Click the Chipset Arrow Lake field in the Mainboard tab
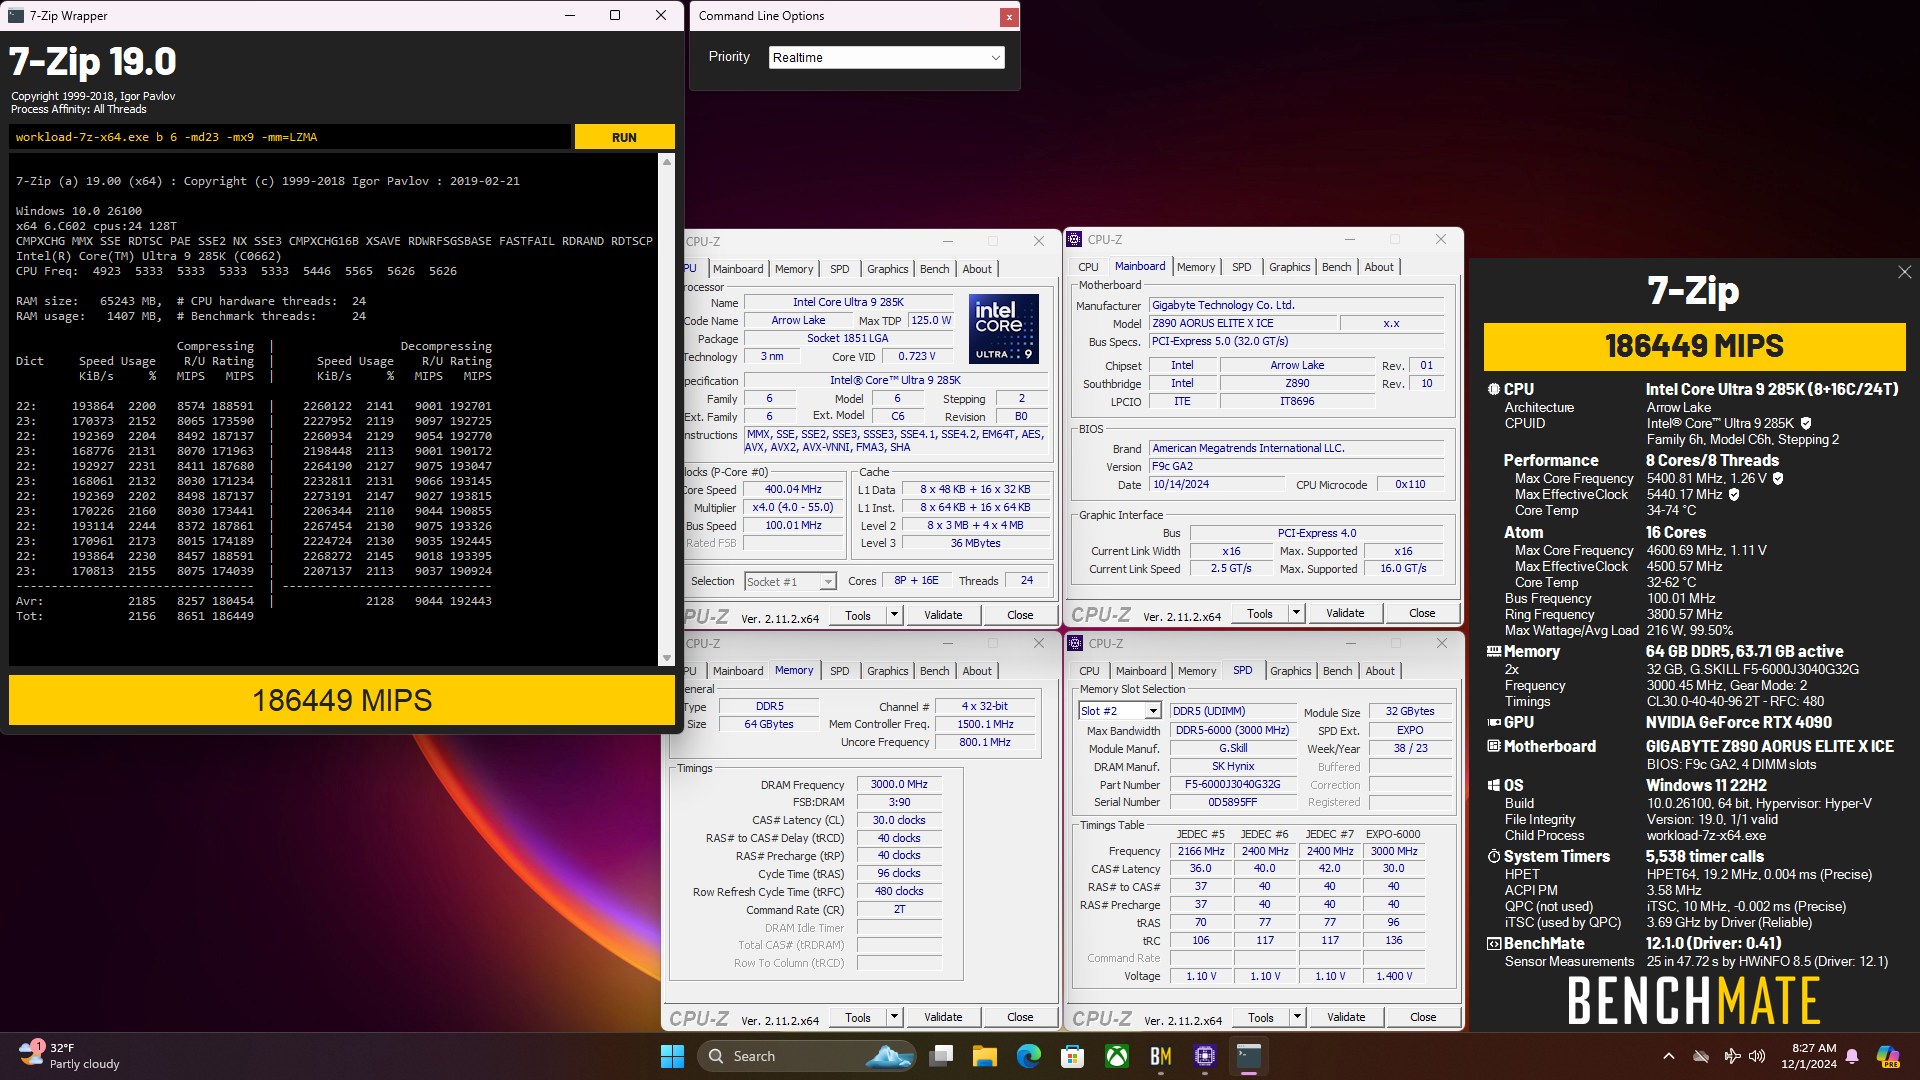 click(x=1297, y=366)
